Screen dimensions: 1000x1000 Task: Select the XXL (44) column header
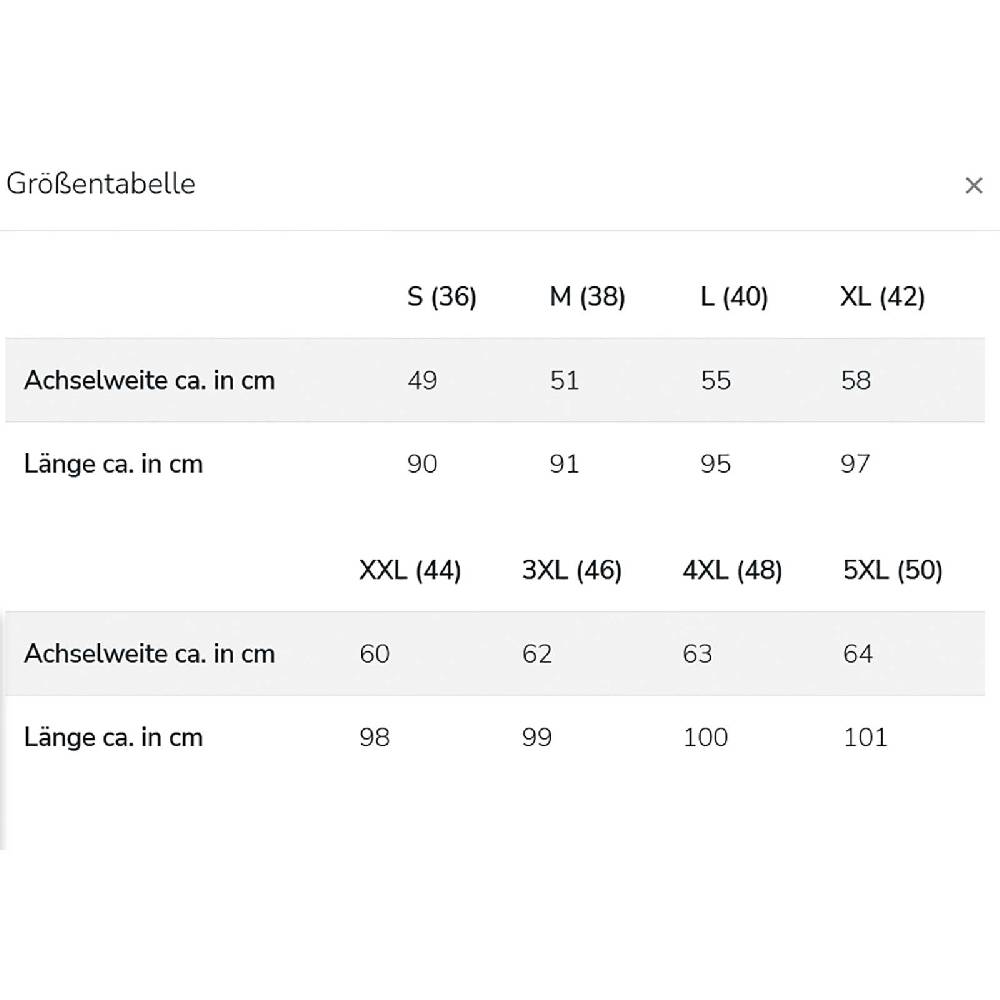click(410, 571)
